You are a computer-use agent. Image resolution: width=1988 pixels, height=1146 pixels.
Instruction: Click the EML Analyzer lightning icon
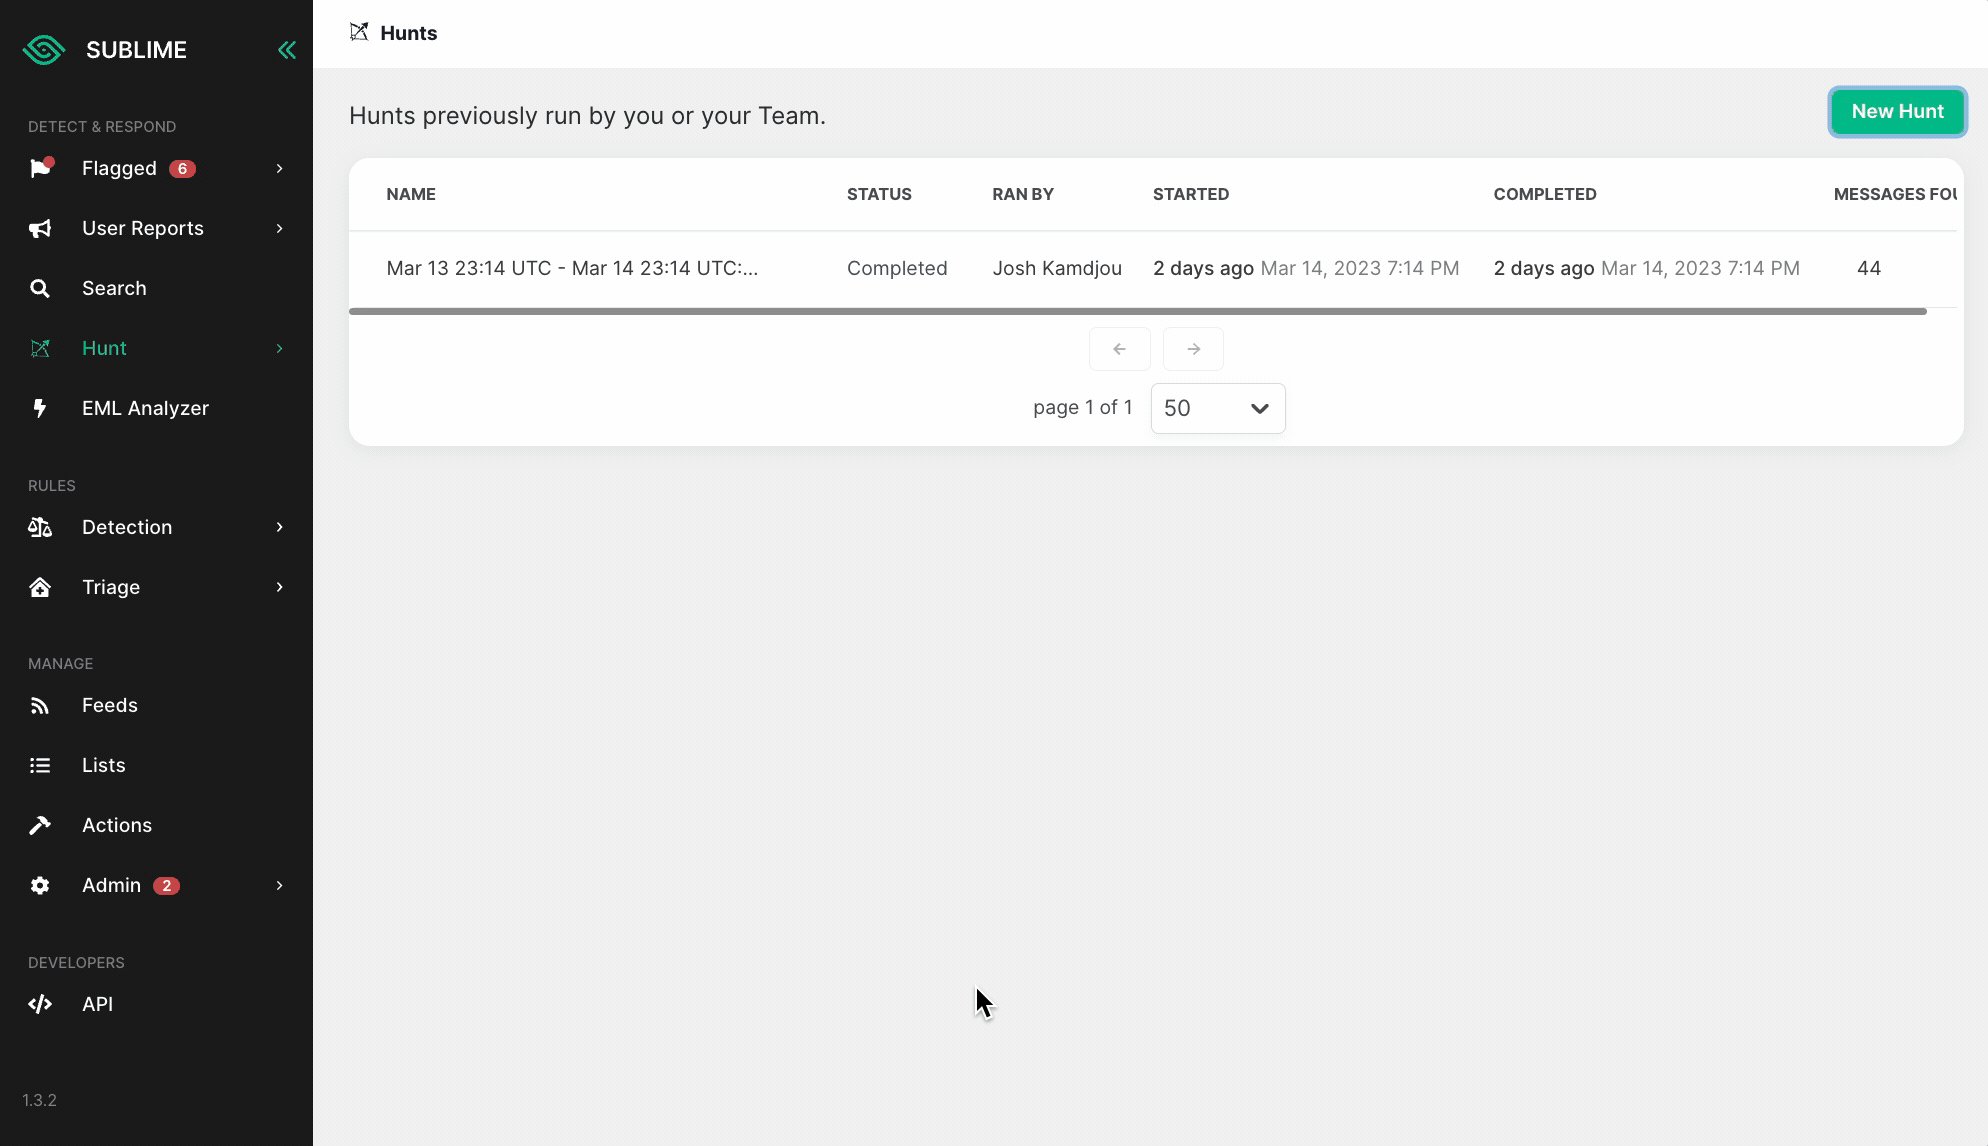click(40, 408)
